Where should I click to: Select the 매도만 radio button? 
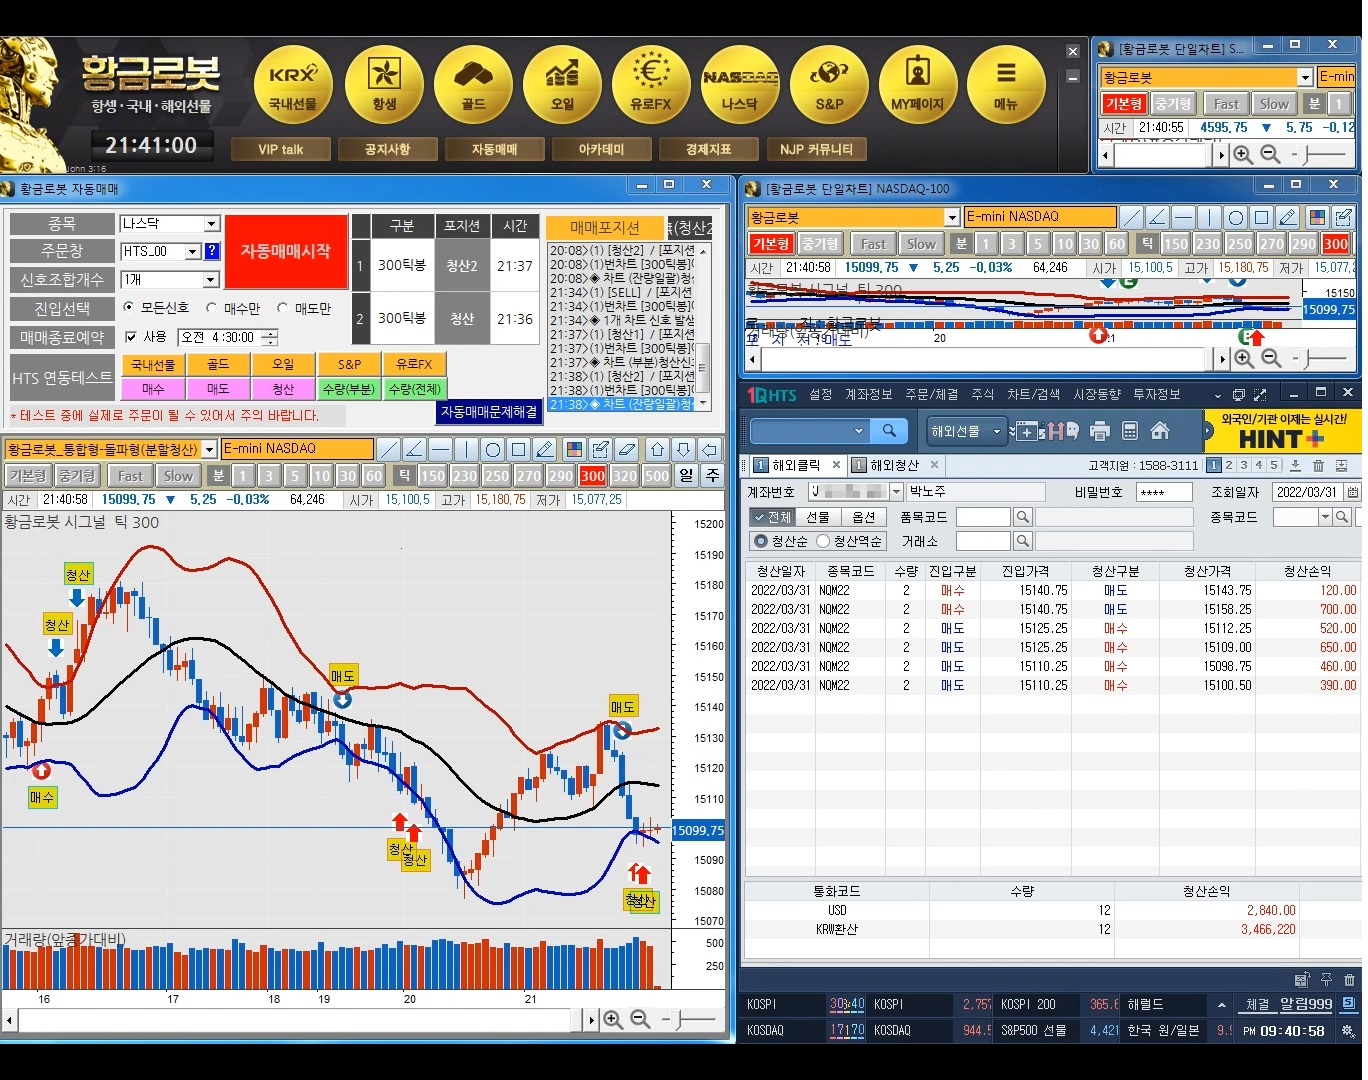click(x=283, y=308)
